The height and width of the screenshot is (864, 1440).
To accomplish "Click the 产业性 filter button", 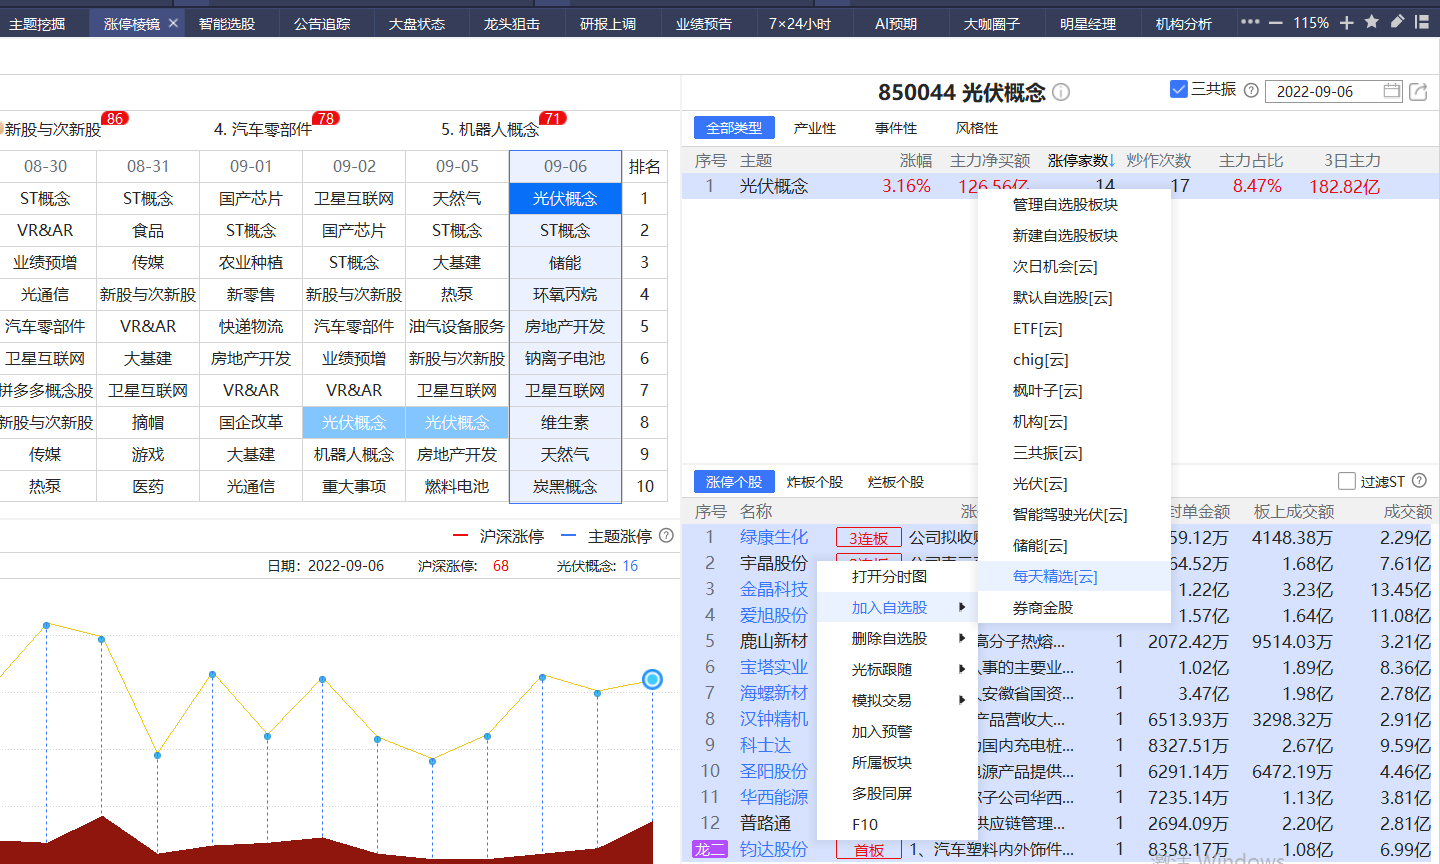I will tap(814, 128).
